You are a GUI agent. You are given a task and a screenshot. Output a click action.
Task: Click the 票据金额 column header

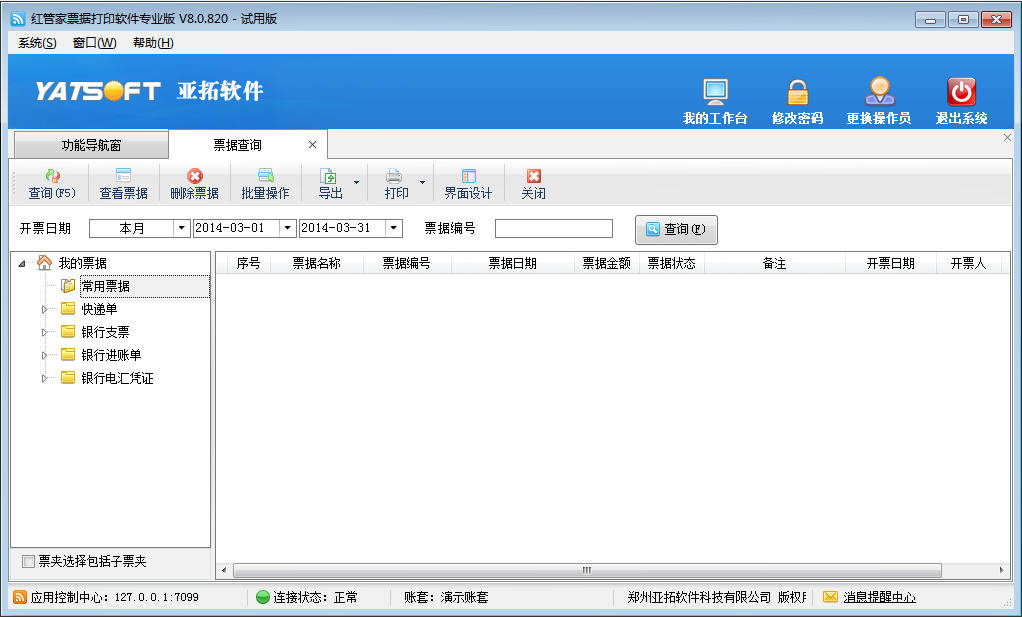pos(607,263)
